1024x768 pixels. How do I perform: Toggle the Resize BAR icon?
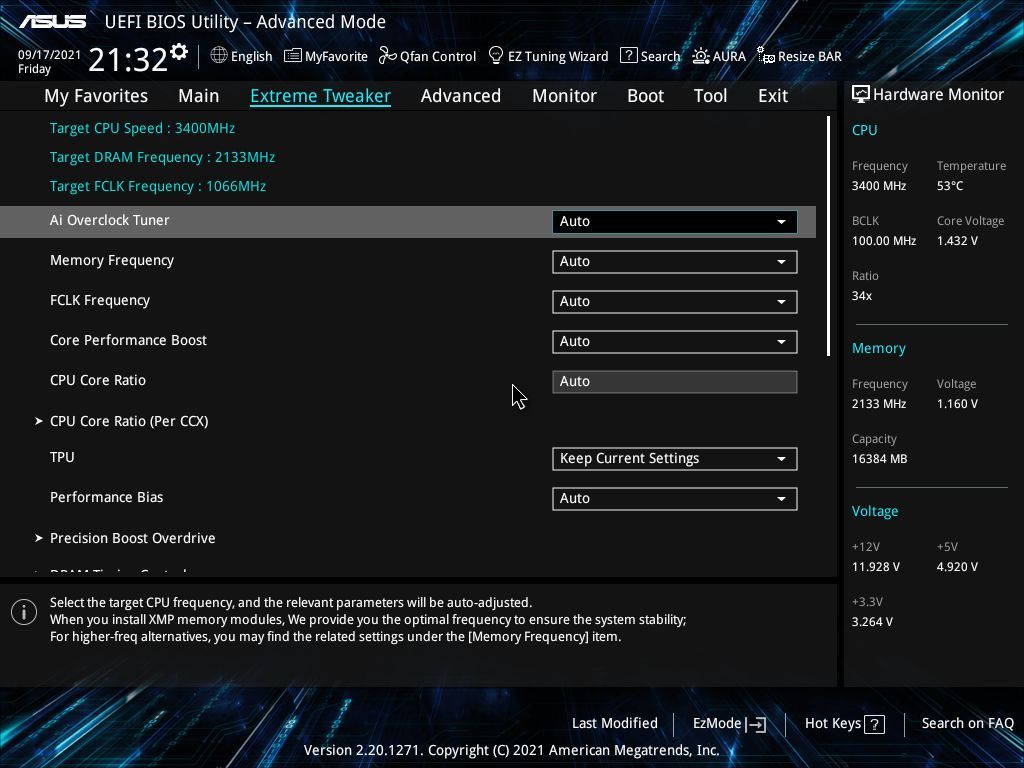tap(766, 56)
